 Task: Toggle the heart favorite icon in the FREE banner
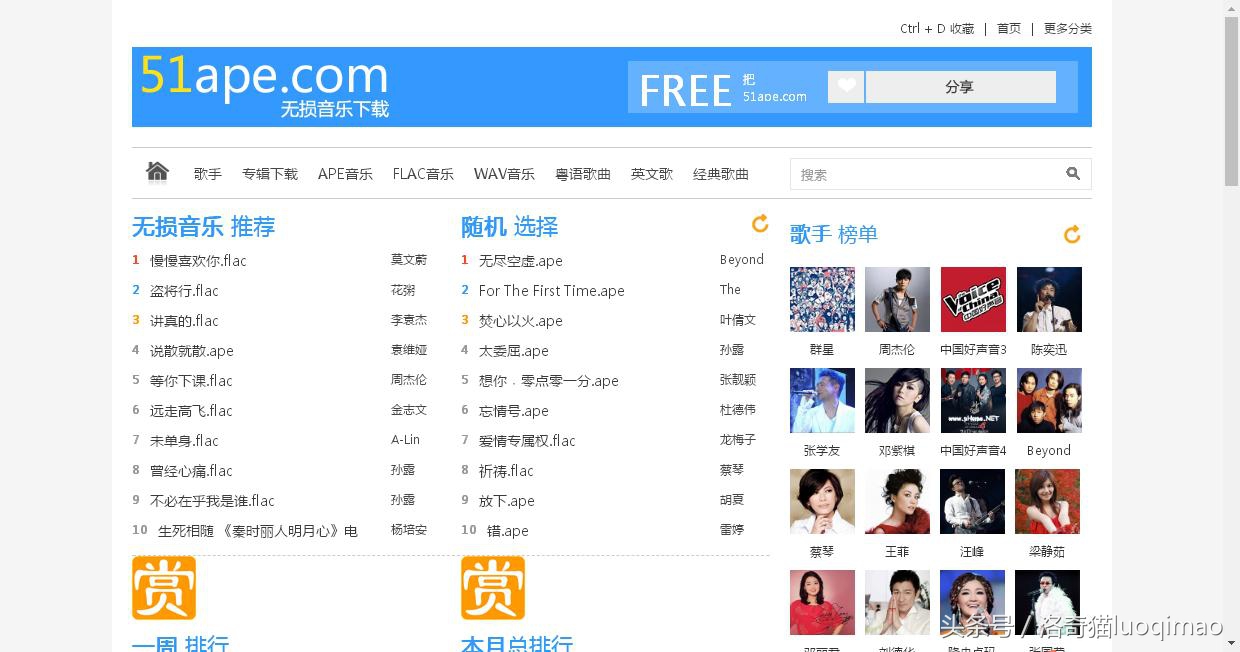845,86
